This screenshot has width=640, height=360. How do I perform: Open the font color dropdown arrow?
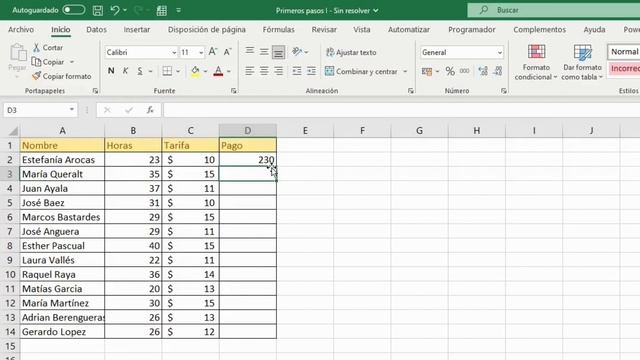229,71
